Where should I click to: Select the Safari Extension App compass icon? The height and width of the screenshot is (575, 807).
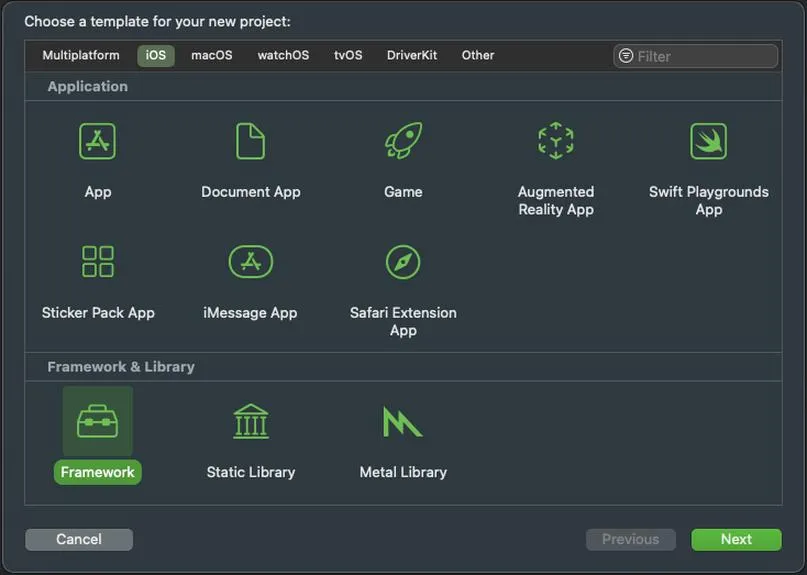tap(403, 262)
